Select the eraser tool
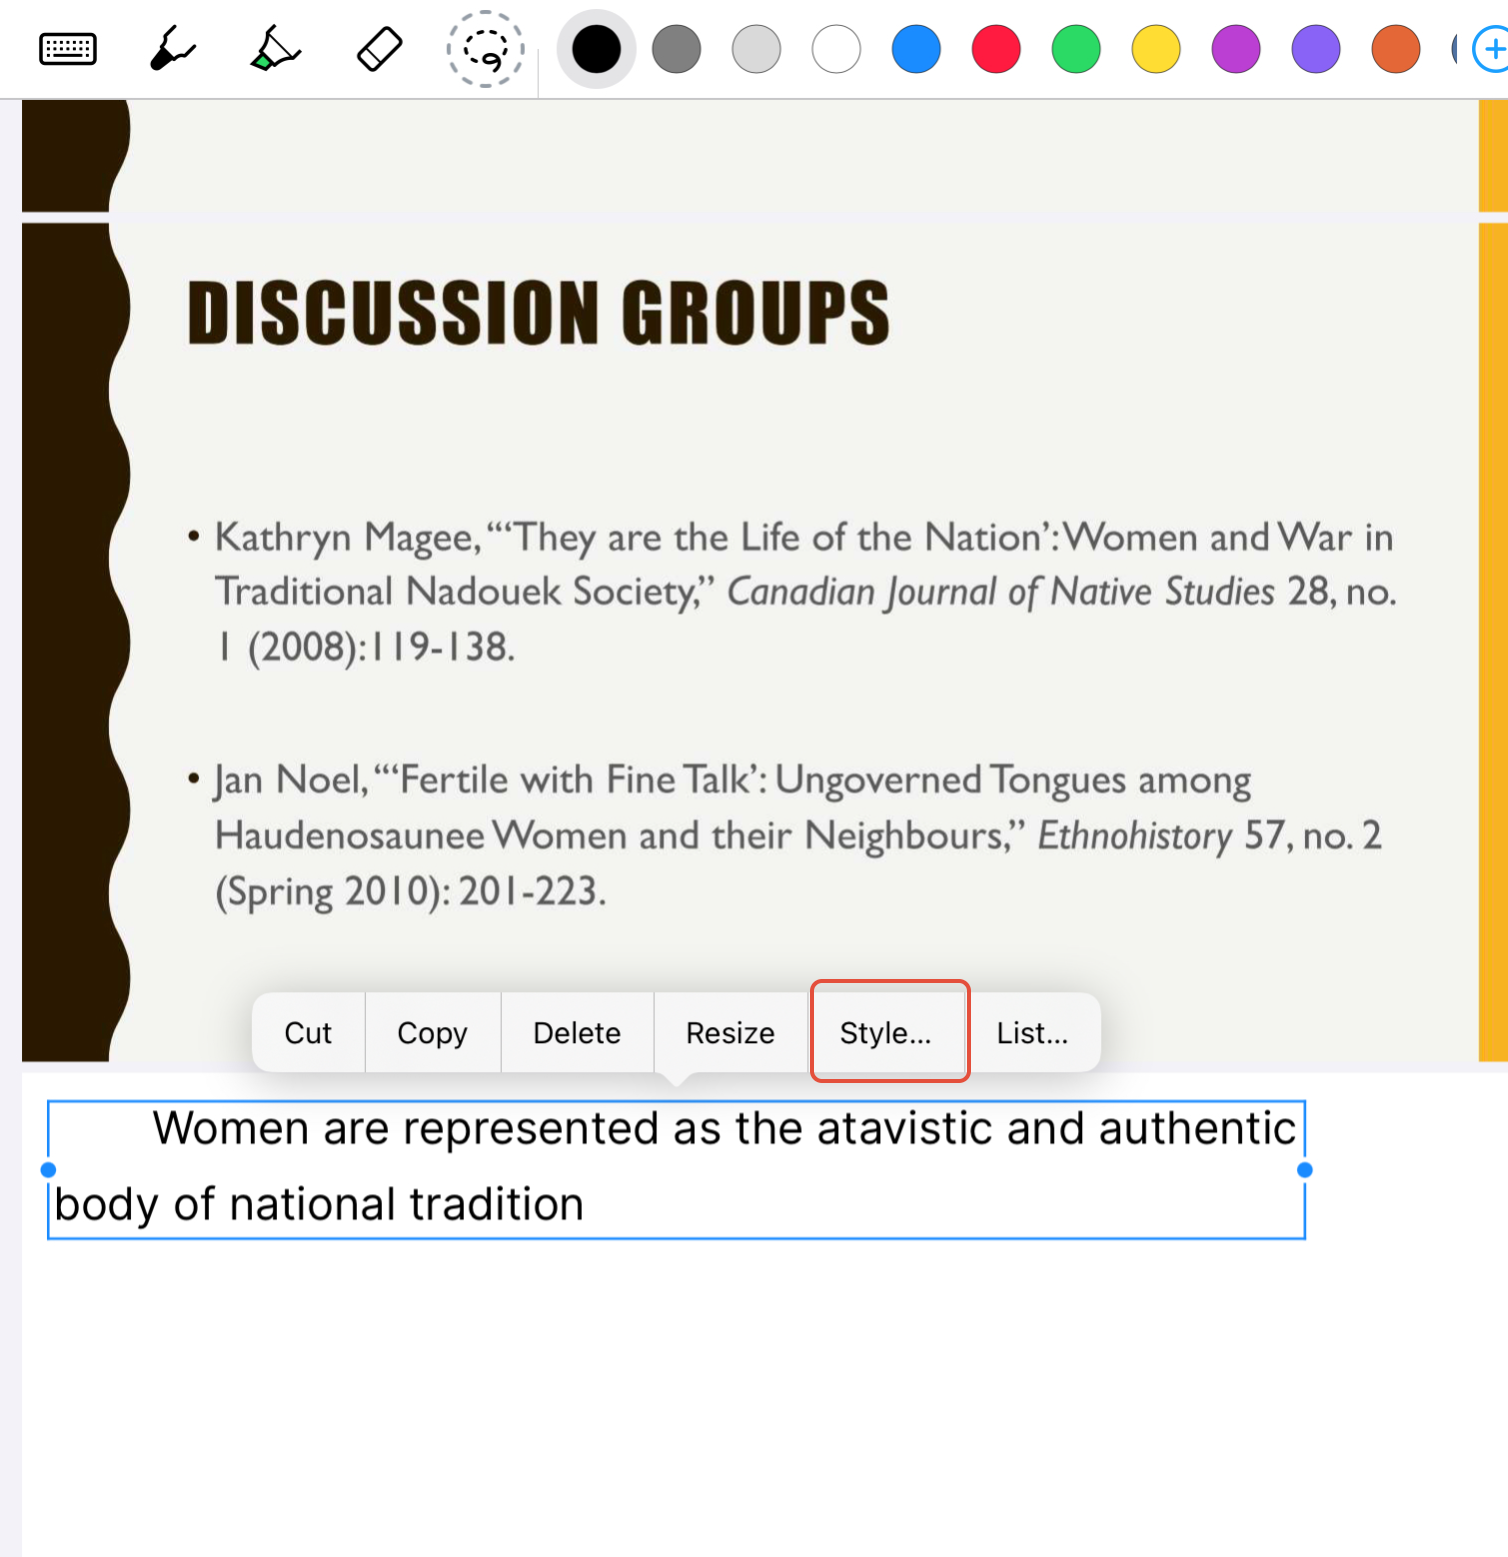The image size is (1508, 1557). [x=379, y=48]
